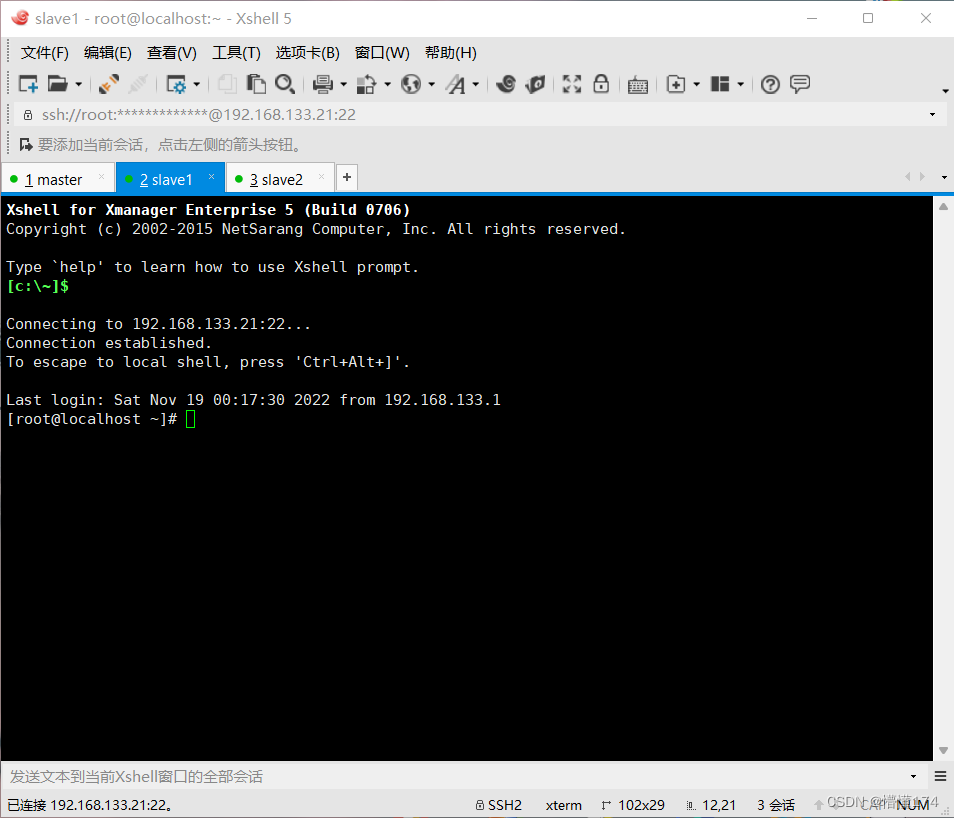Click the New session toolbar icon
Image resolution: width=954 pixels, height=818 pixels.
coord(28,84)
